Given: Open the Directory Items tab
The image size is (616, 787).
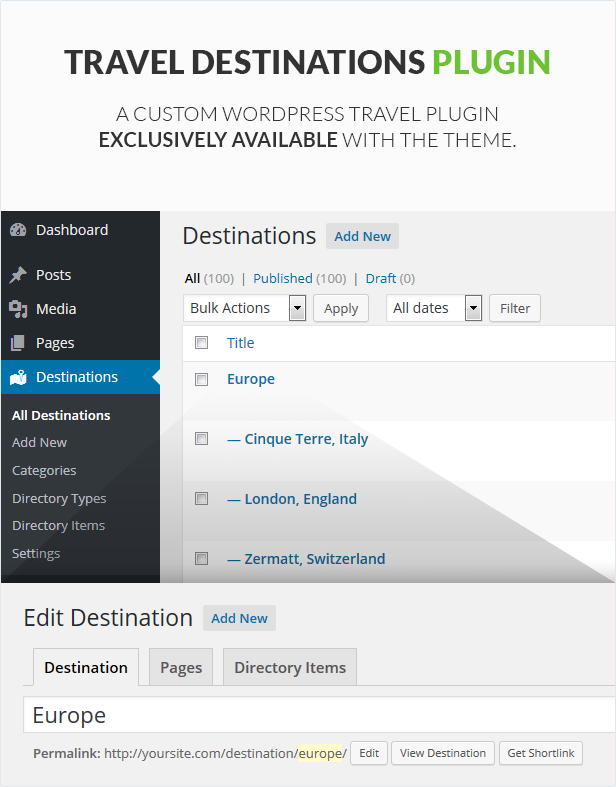Looking at the screenshot, I should point(290,667).
